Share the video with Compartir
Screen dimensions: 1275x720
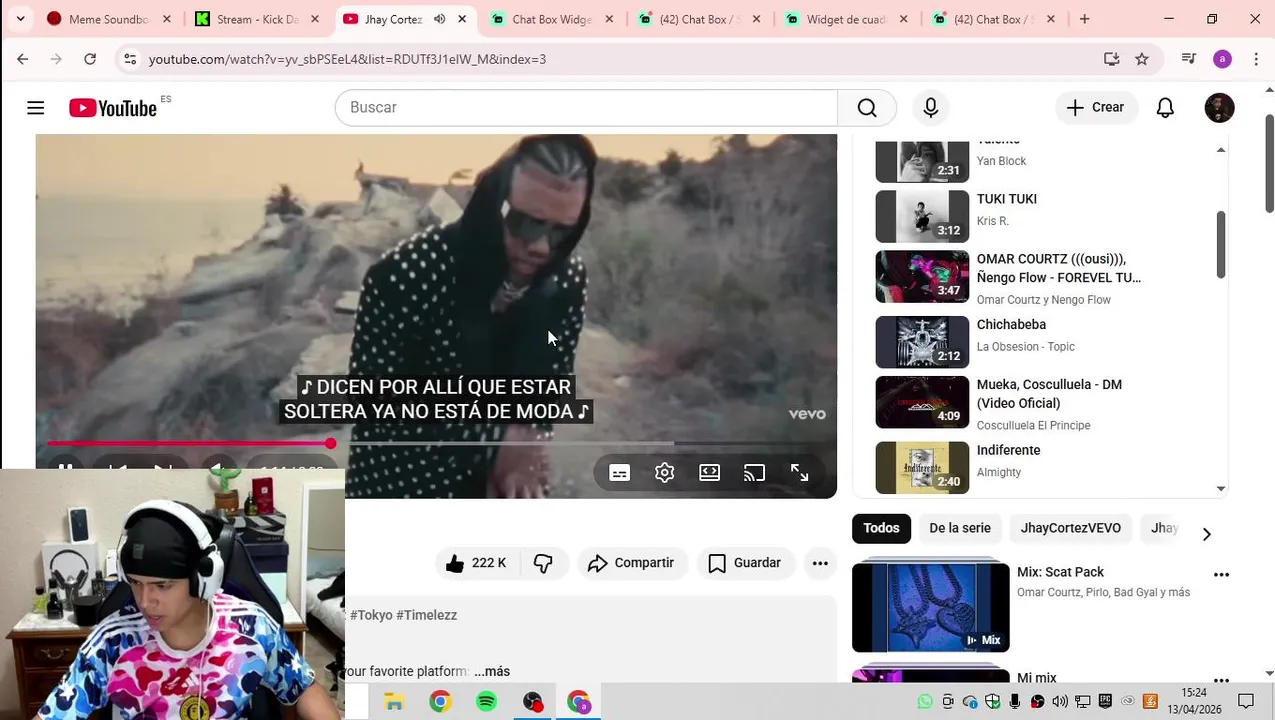pyautogui.click(x=632, y=563)
